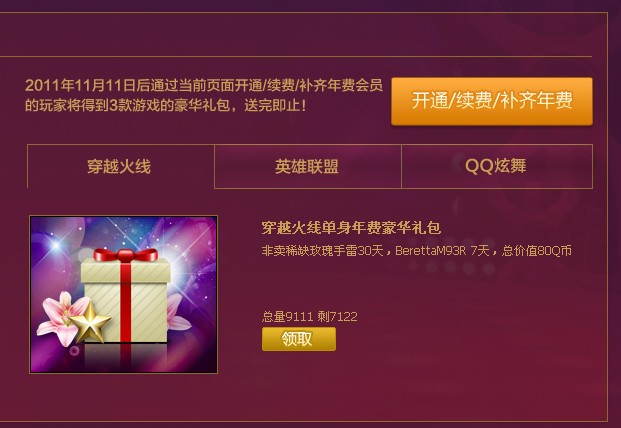
Task: Click the gold star on the gift image
Action: click(x=90, y=323)
